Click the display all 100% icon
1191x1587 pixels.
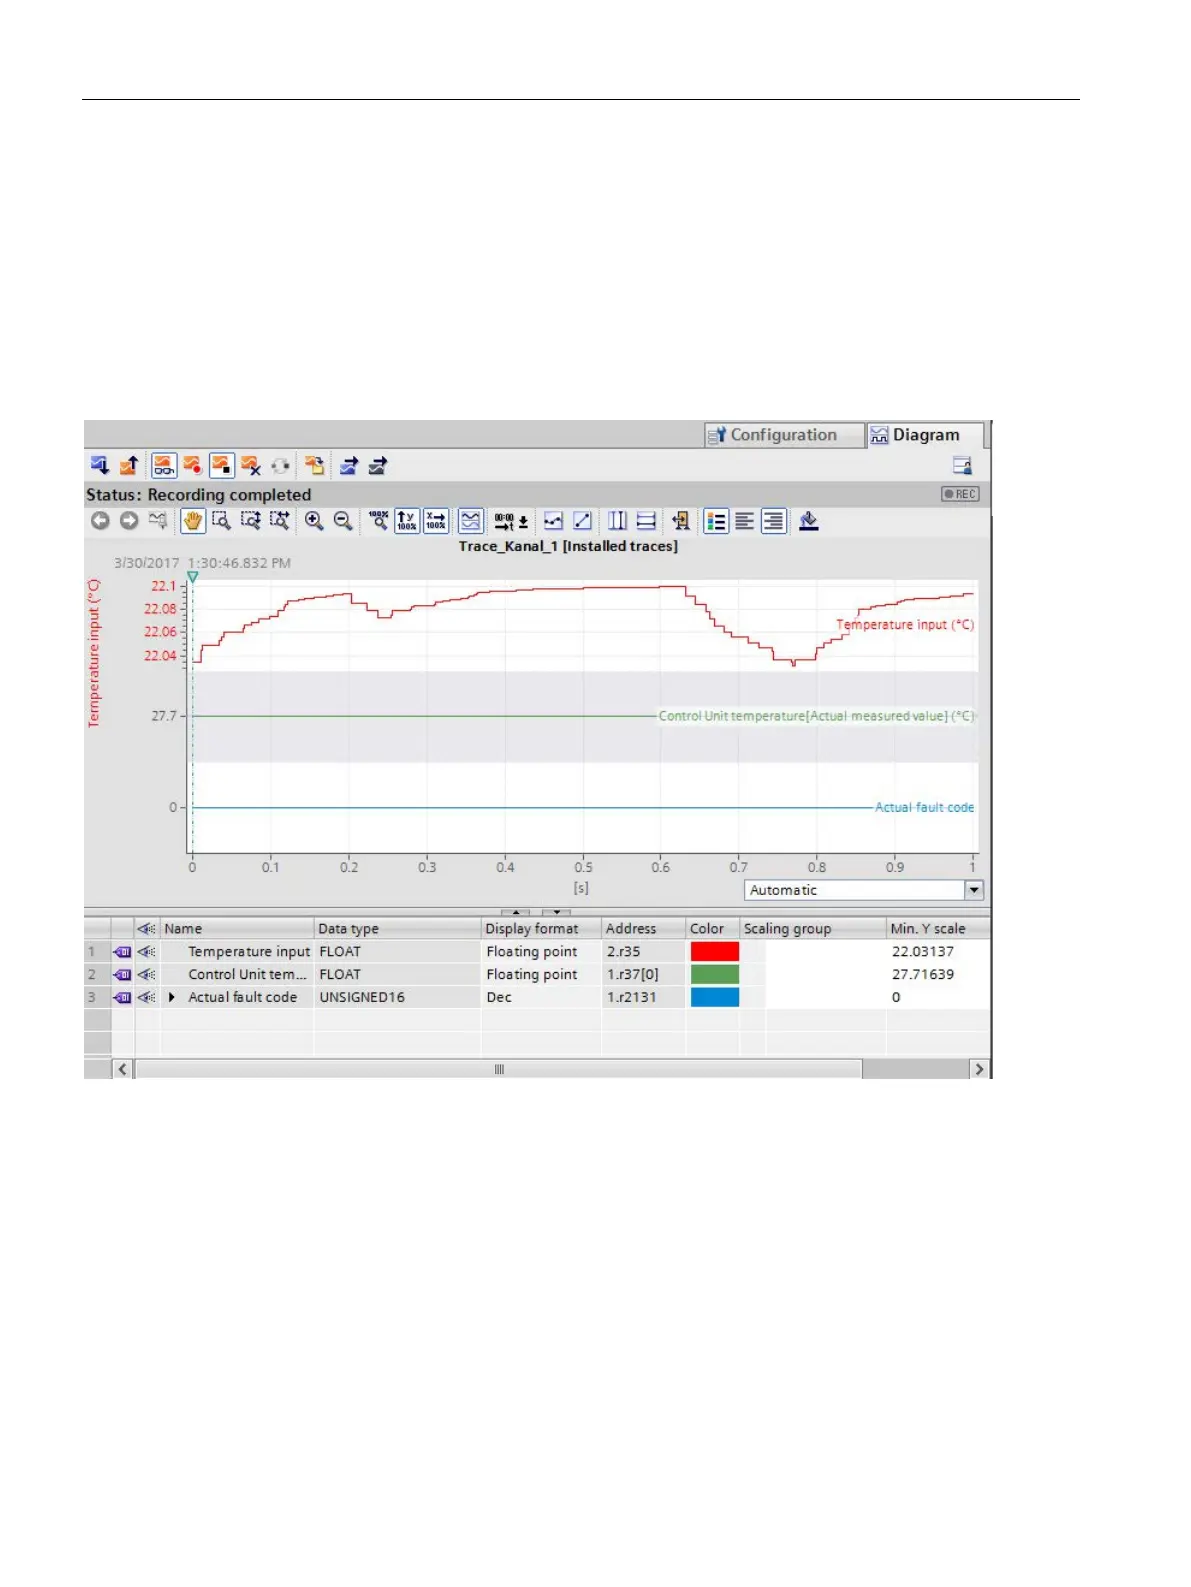pyautogui.click(x=378, y=521)
